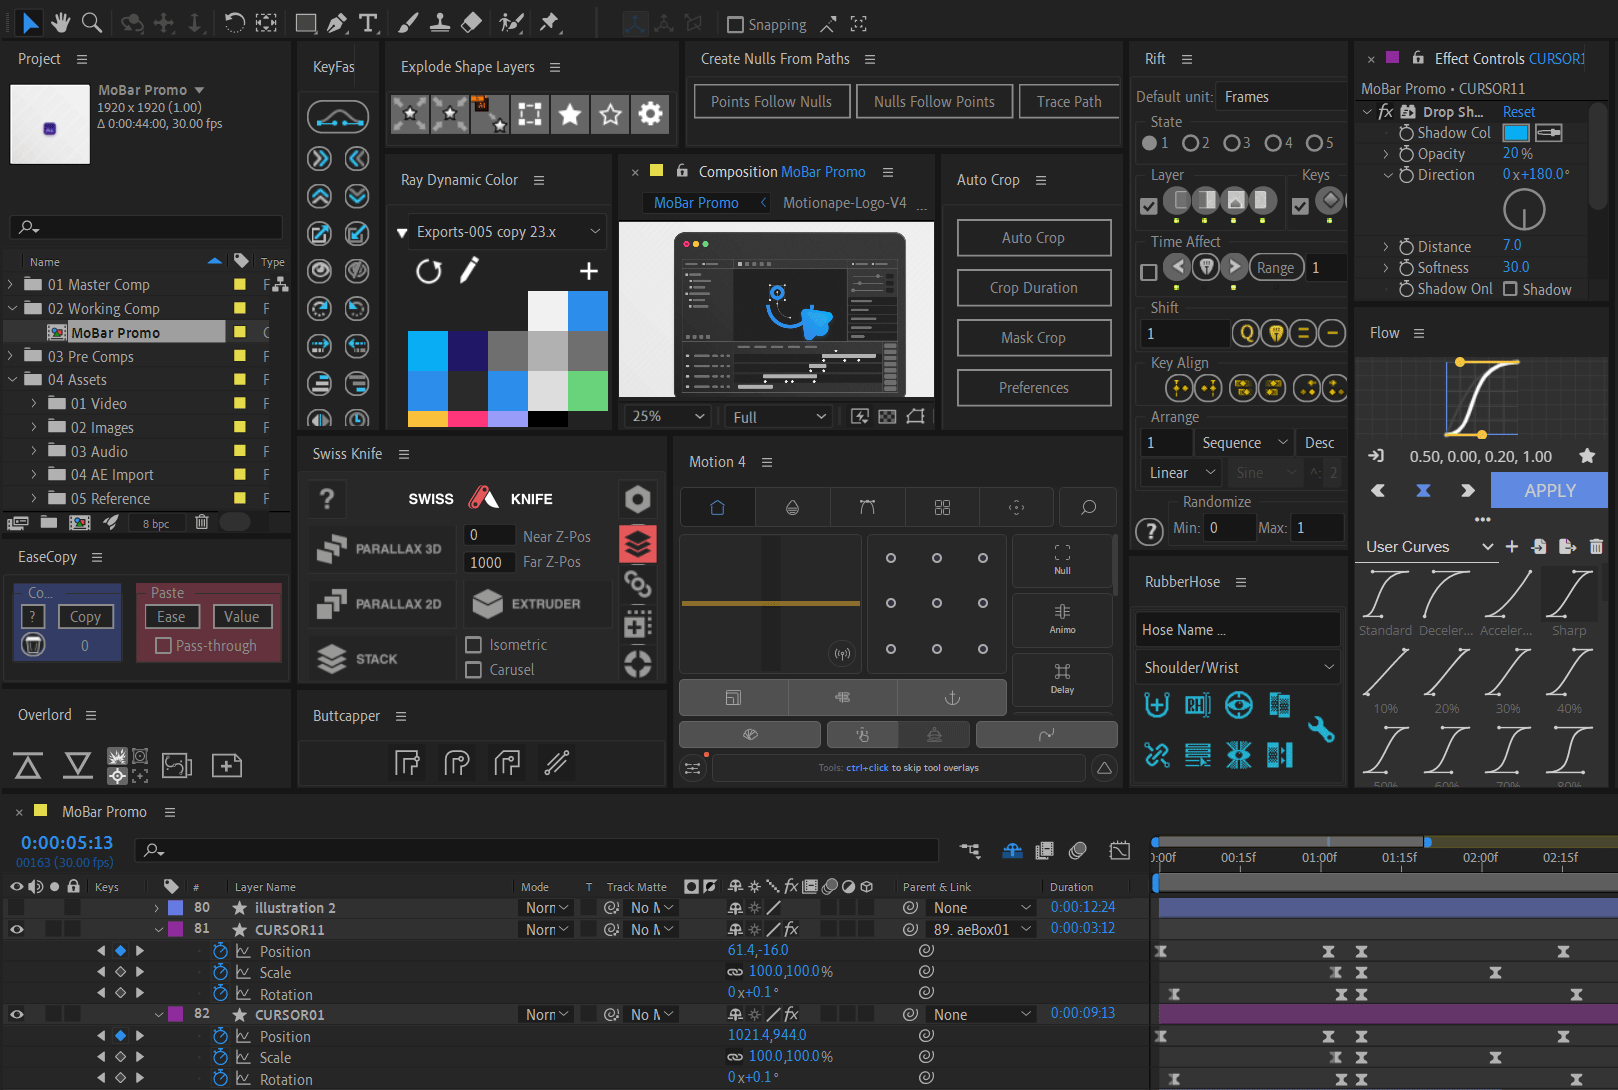Open the Motion 4 home tab

(717, 507)
